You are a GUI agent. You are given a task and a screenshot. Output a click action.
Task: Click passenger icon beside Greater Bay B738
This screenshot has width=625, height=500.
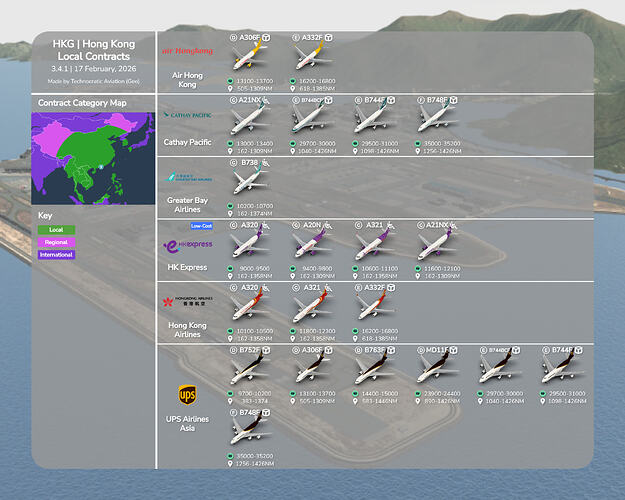tap(266, 163)
